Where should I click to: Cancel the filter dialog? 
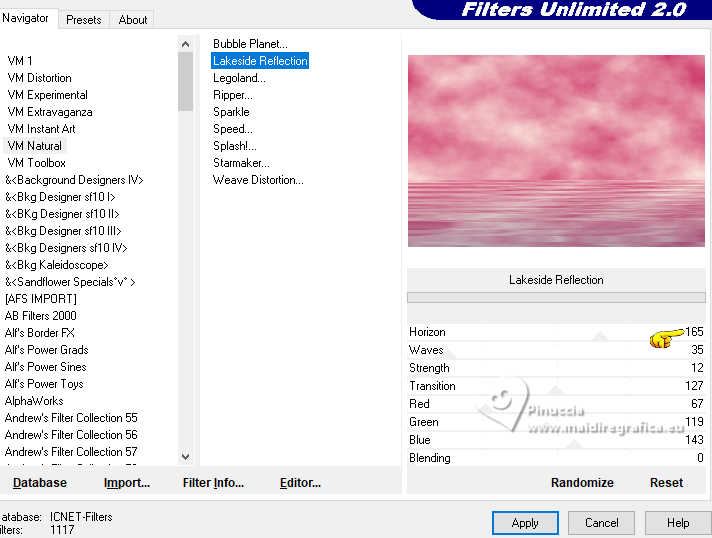[601, 523]
